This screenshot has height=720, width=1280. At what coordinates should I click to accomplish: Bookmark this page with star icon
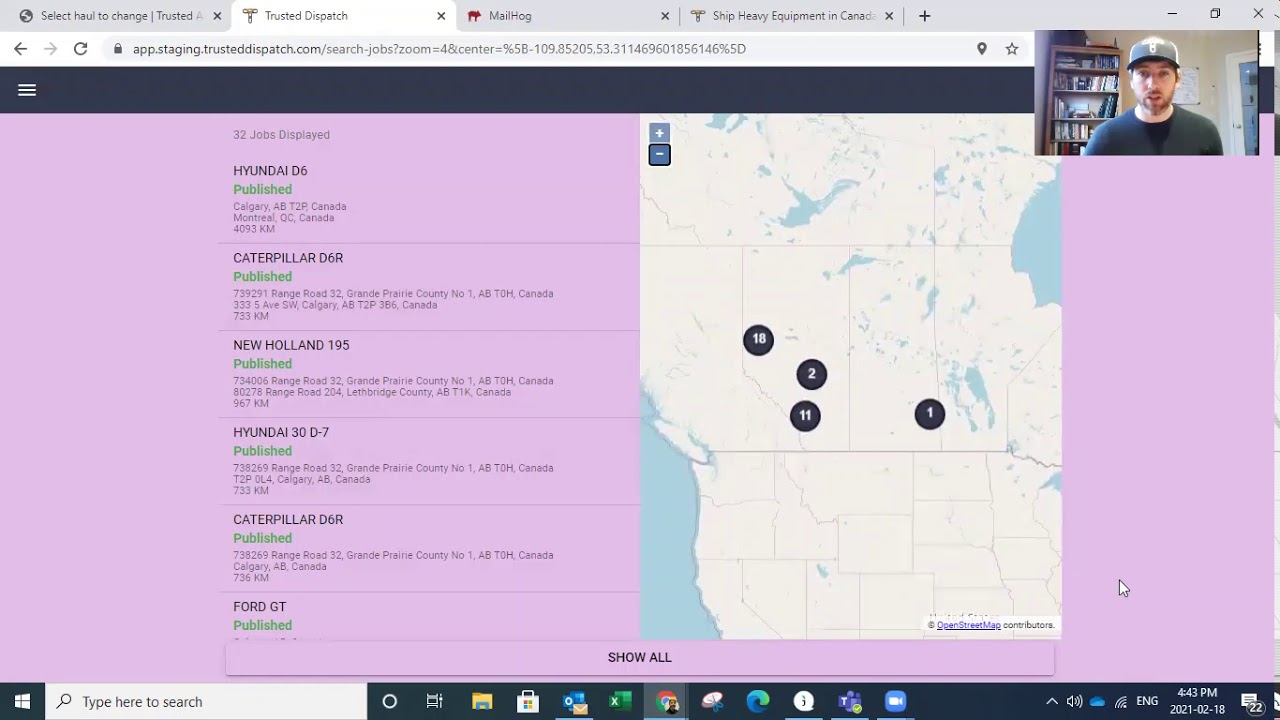[x=1012, y=48]
